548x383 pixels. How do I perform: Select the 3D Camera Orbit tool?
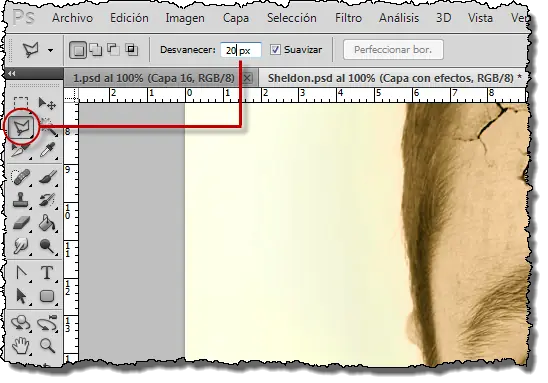pyautogui.click(x=47, y=323)
